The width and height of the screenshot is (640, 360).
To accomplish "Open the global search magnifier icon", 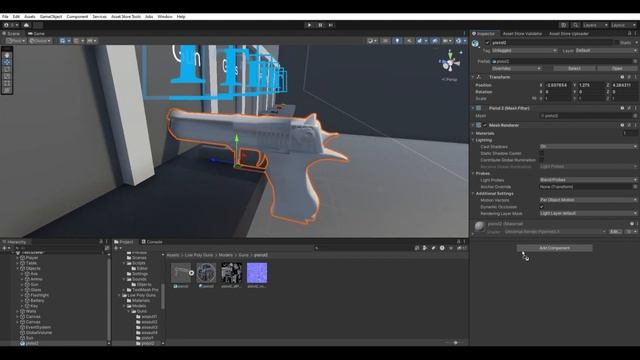I will 576,25.
